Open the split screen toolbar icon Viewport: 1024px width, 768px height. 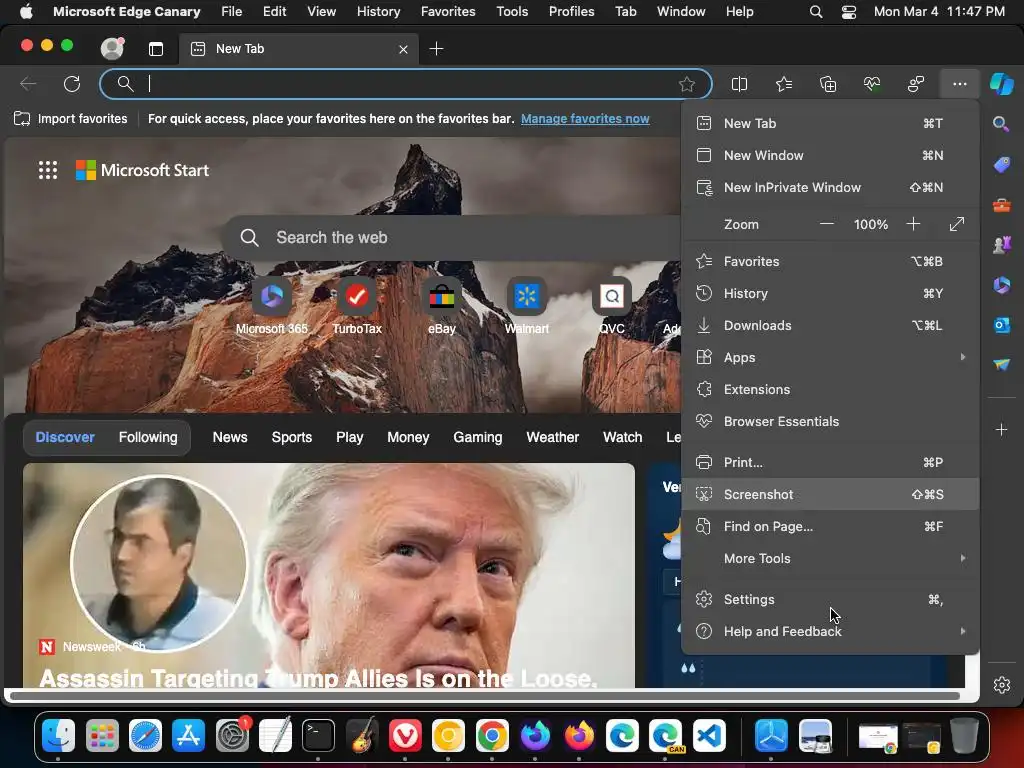coord(739,84)
